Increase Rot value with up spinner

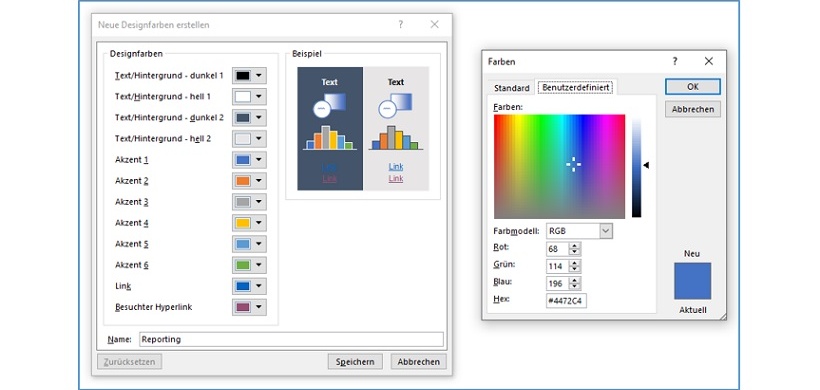coord(575,246)
